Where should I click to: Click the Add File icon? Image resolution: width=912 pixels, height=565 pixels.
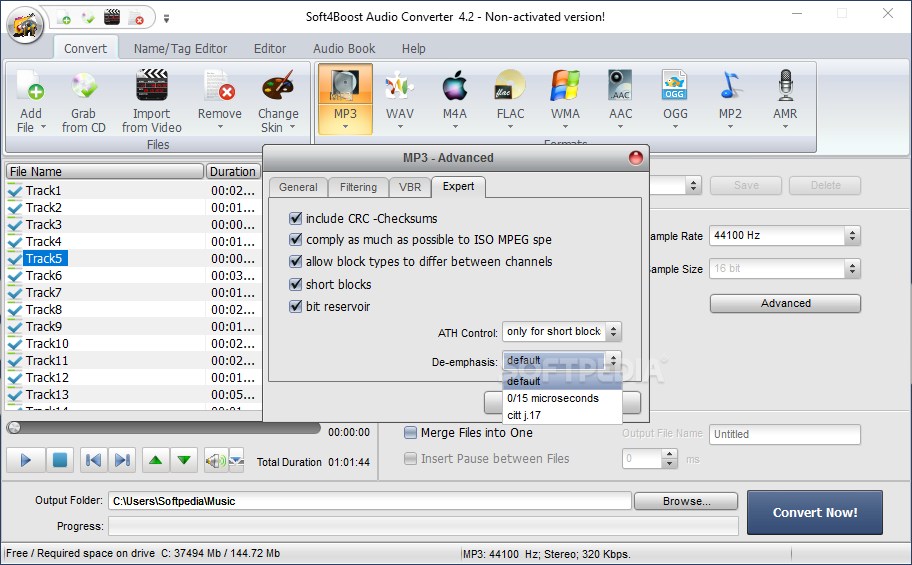click(30, 86)
